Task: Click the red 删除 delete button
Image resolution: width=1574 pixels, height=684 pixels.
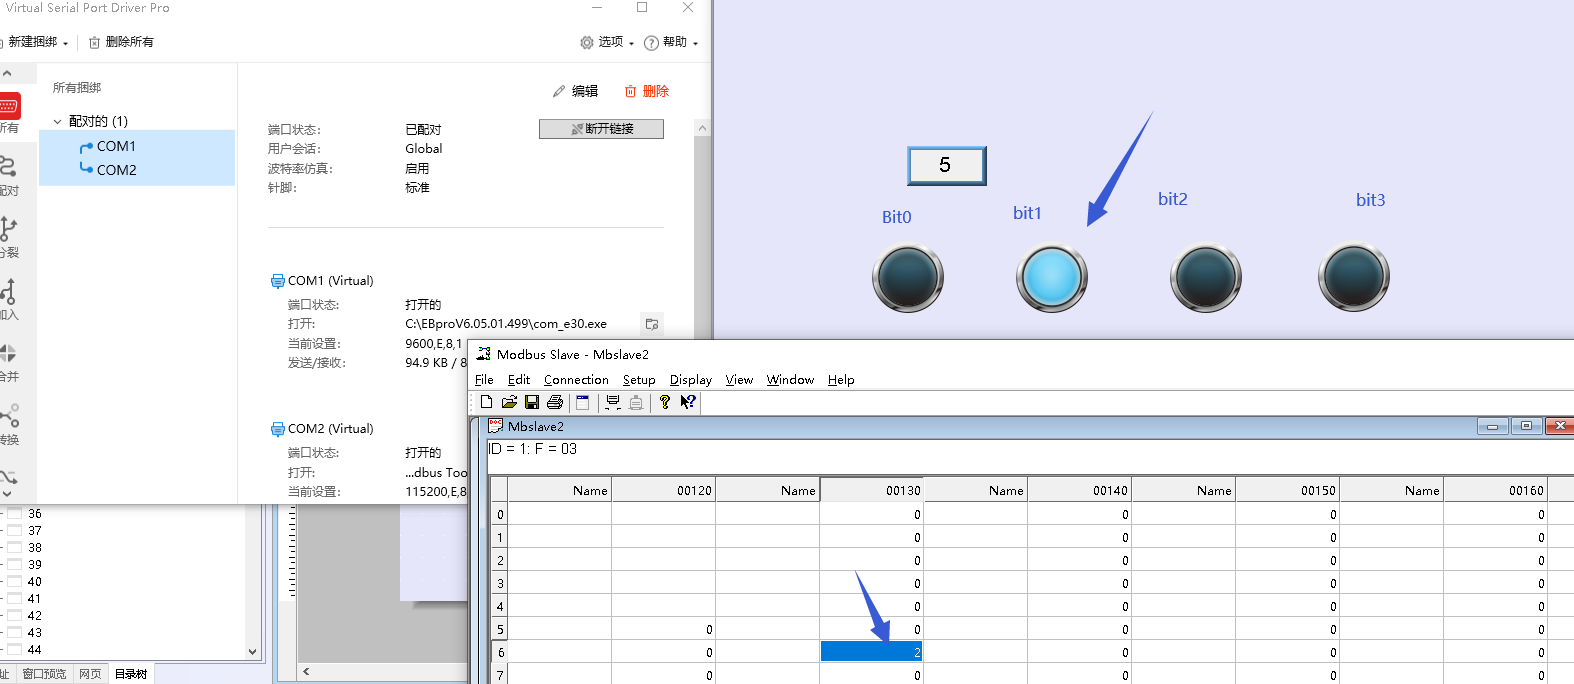Action: [x=647, y=91]
